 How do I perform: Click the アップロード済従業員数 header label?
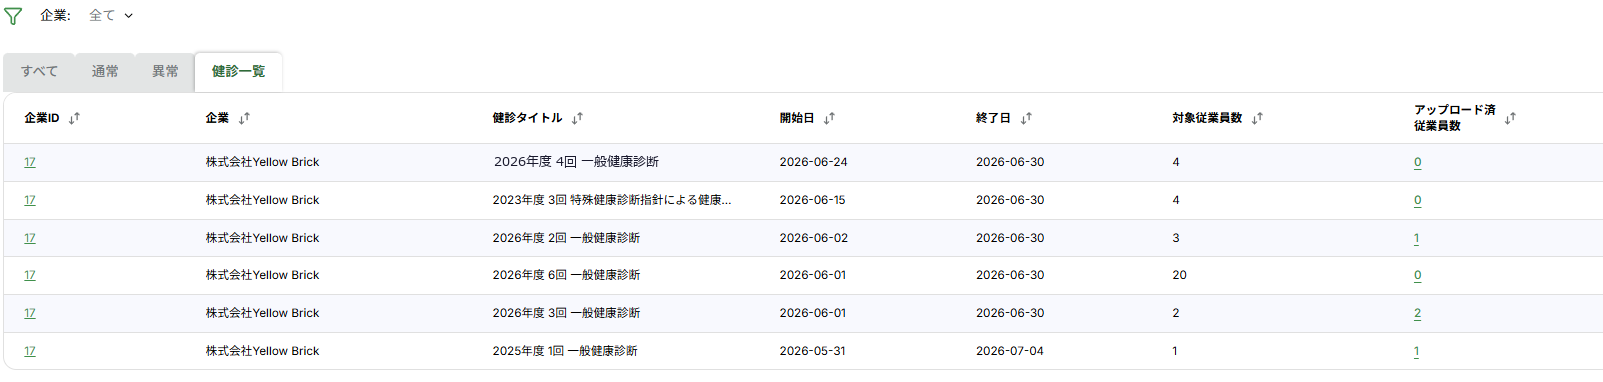pos(1454,118)
